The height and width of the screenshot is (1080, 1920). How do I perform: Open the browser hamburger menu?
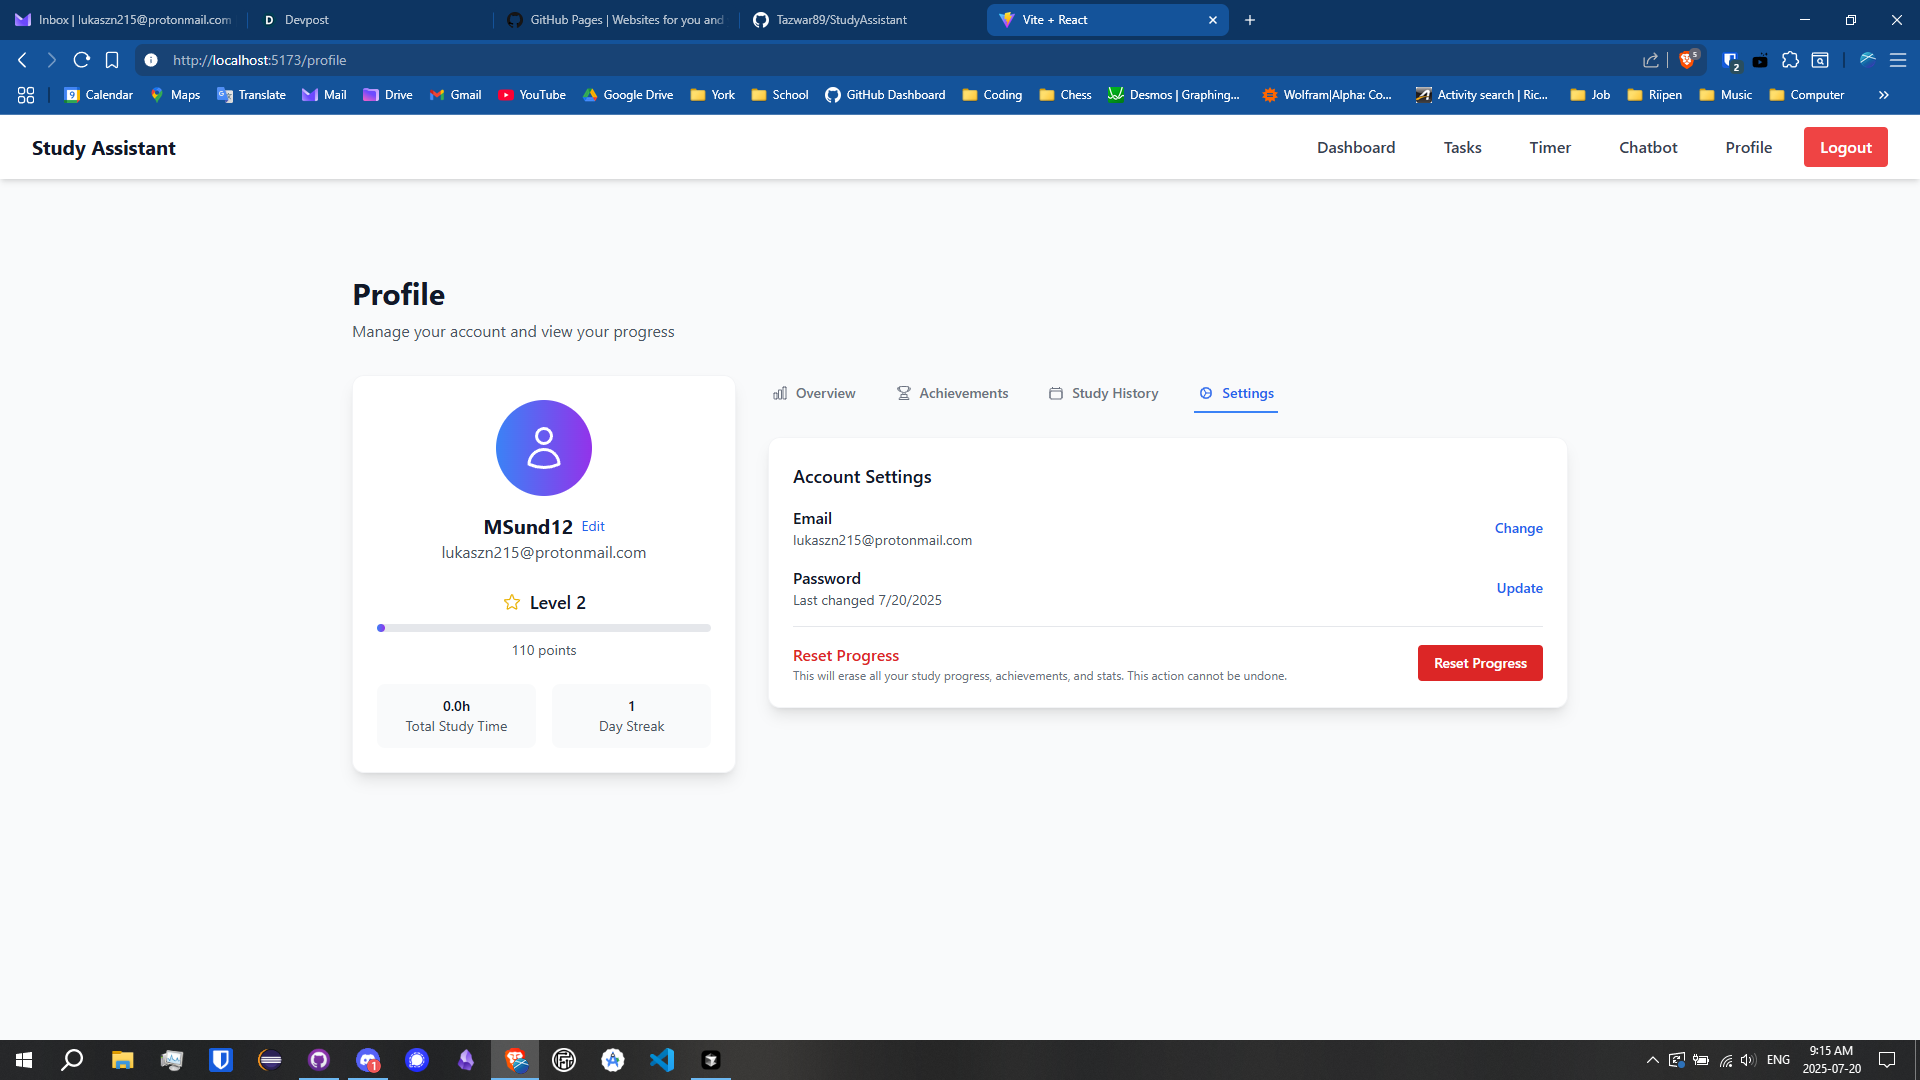coord(1897,60)
